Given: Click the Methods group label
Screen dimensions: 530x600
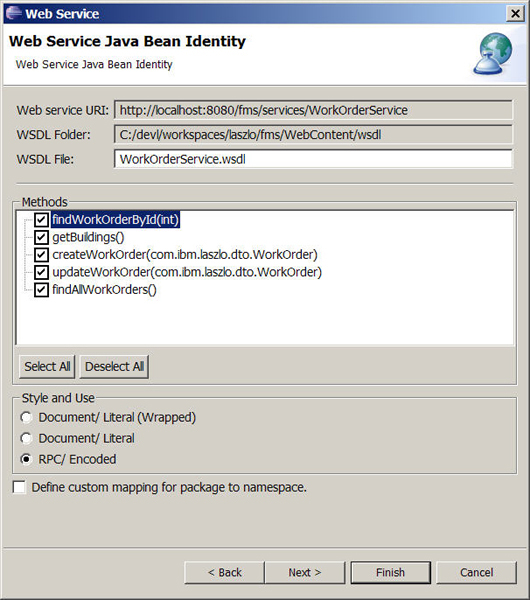Looking at the screenshot, I should click(44, 202).
